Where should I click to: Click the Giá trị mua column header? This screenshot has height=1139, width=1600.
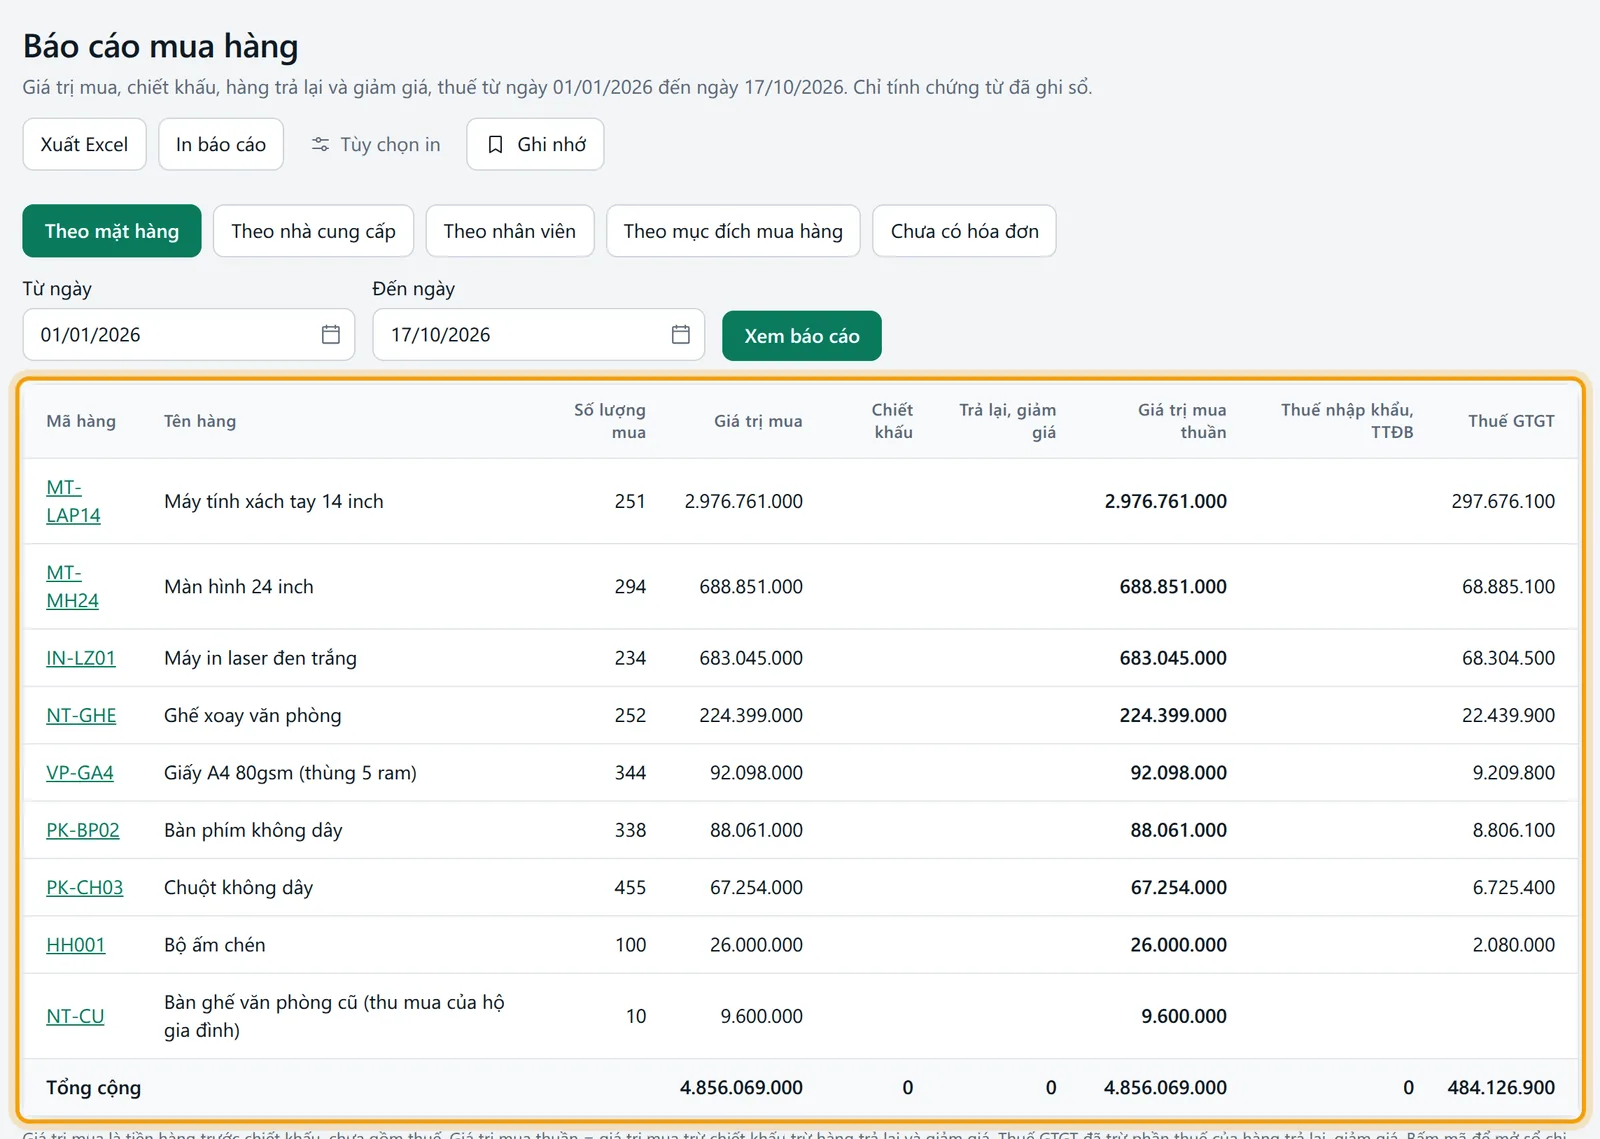pos(758,421)
